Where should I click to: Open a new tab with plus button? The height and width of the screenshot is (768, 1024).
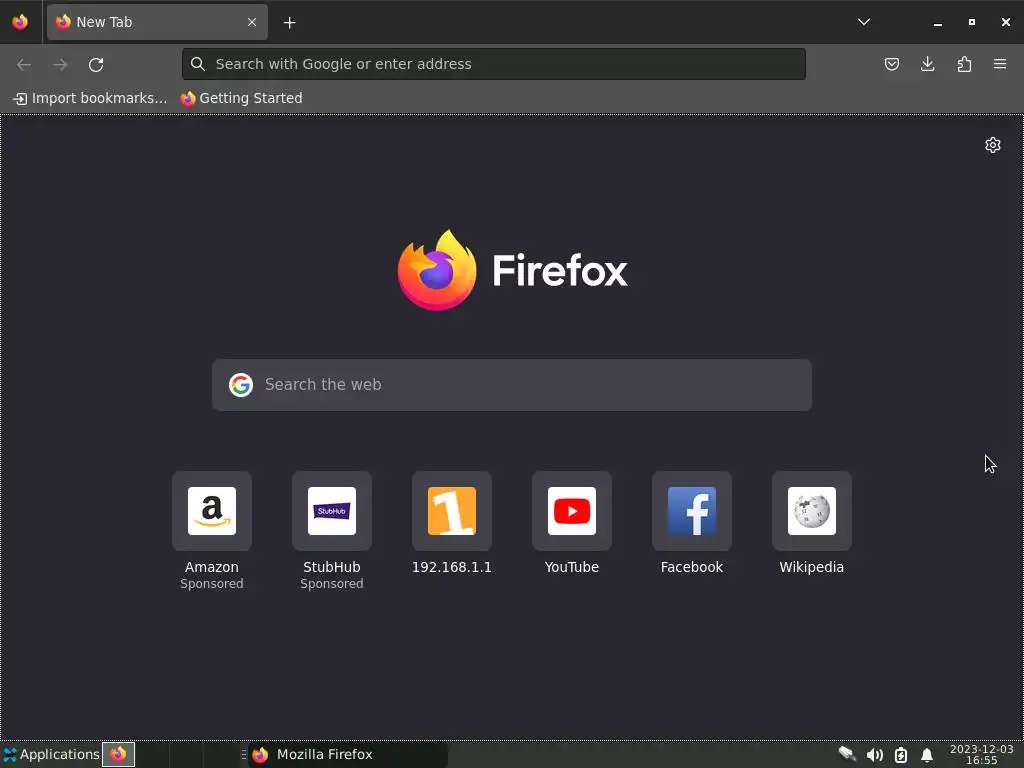(289, 23)
